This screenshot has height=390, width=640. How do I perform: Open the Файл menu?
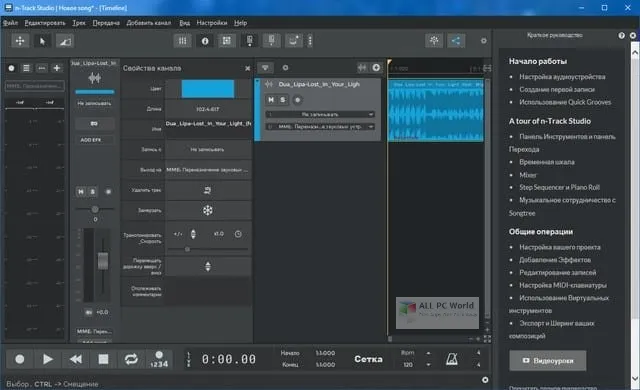pos(10,23)
